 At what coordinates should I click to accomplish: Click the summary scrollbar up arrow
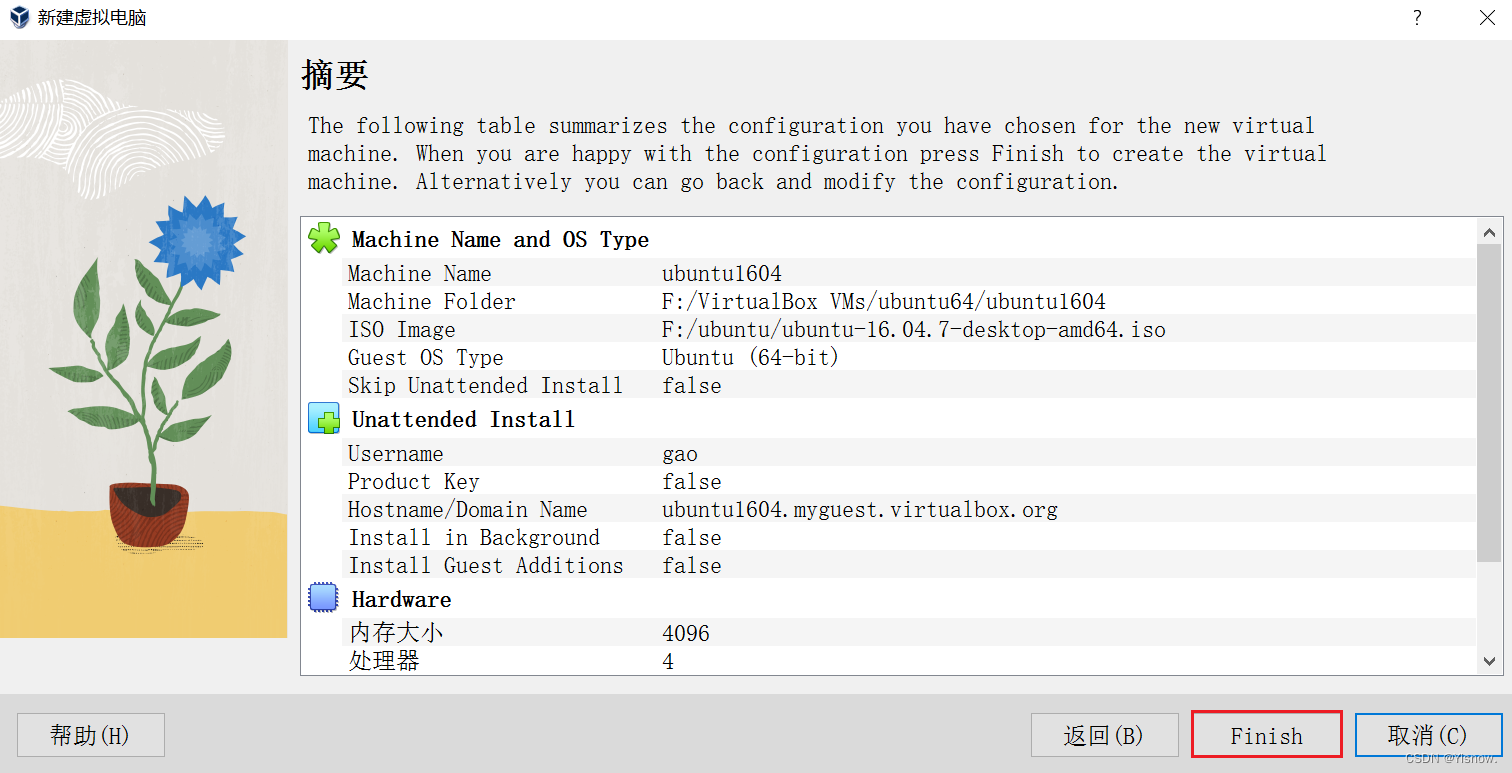[x=1489, y=232]
